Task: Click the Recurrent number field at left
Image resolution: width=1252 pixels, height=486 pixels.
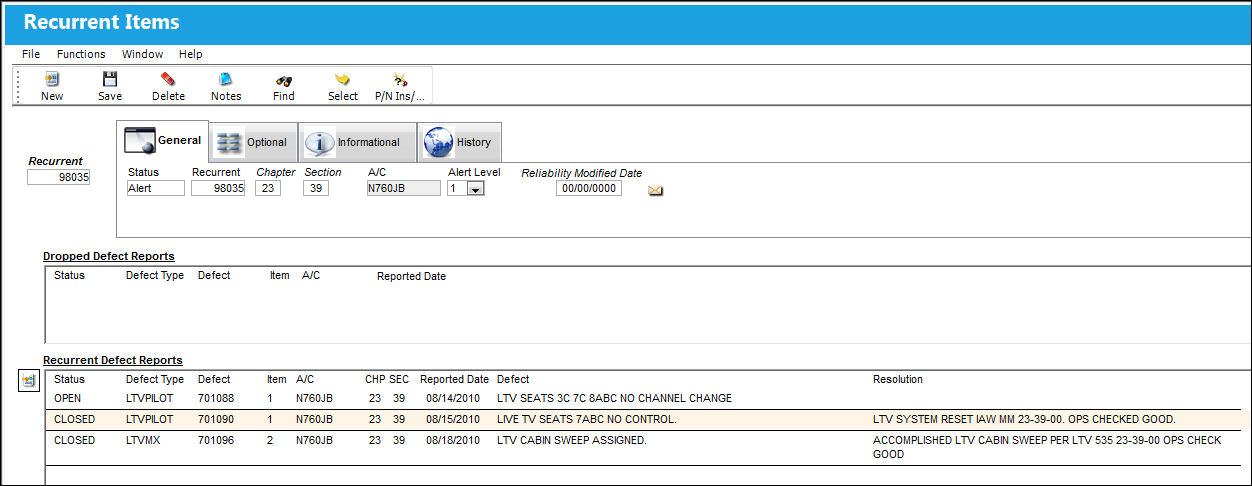Action: (x=58, y=177)
